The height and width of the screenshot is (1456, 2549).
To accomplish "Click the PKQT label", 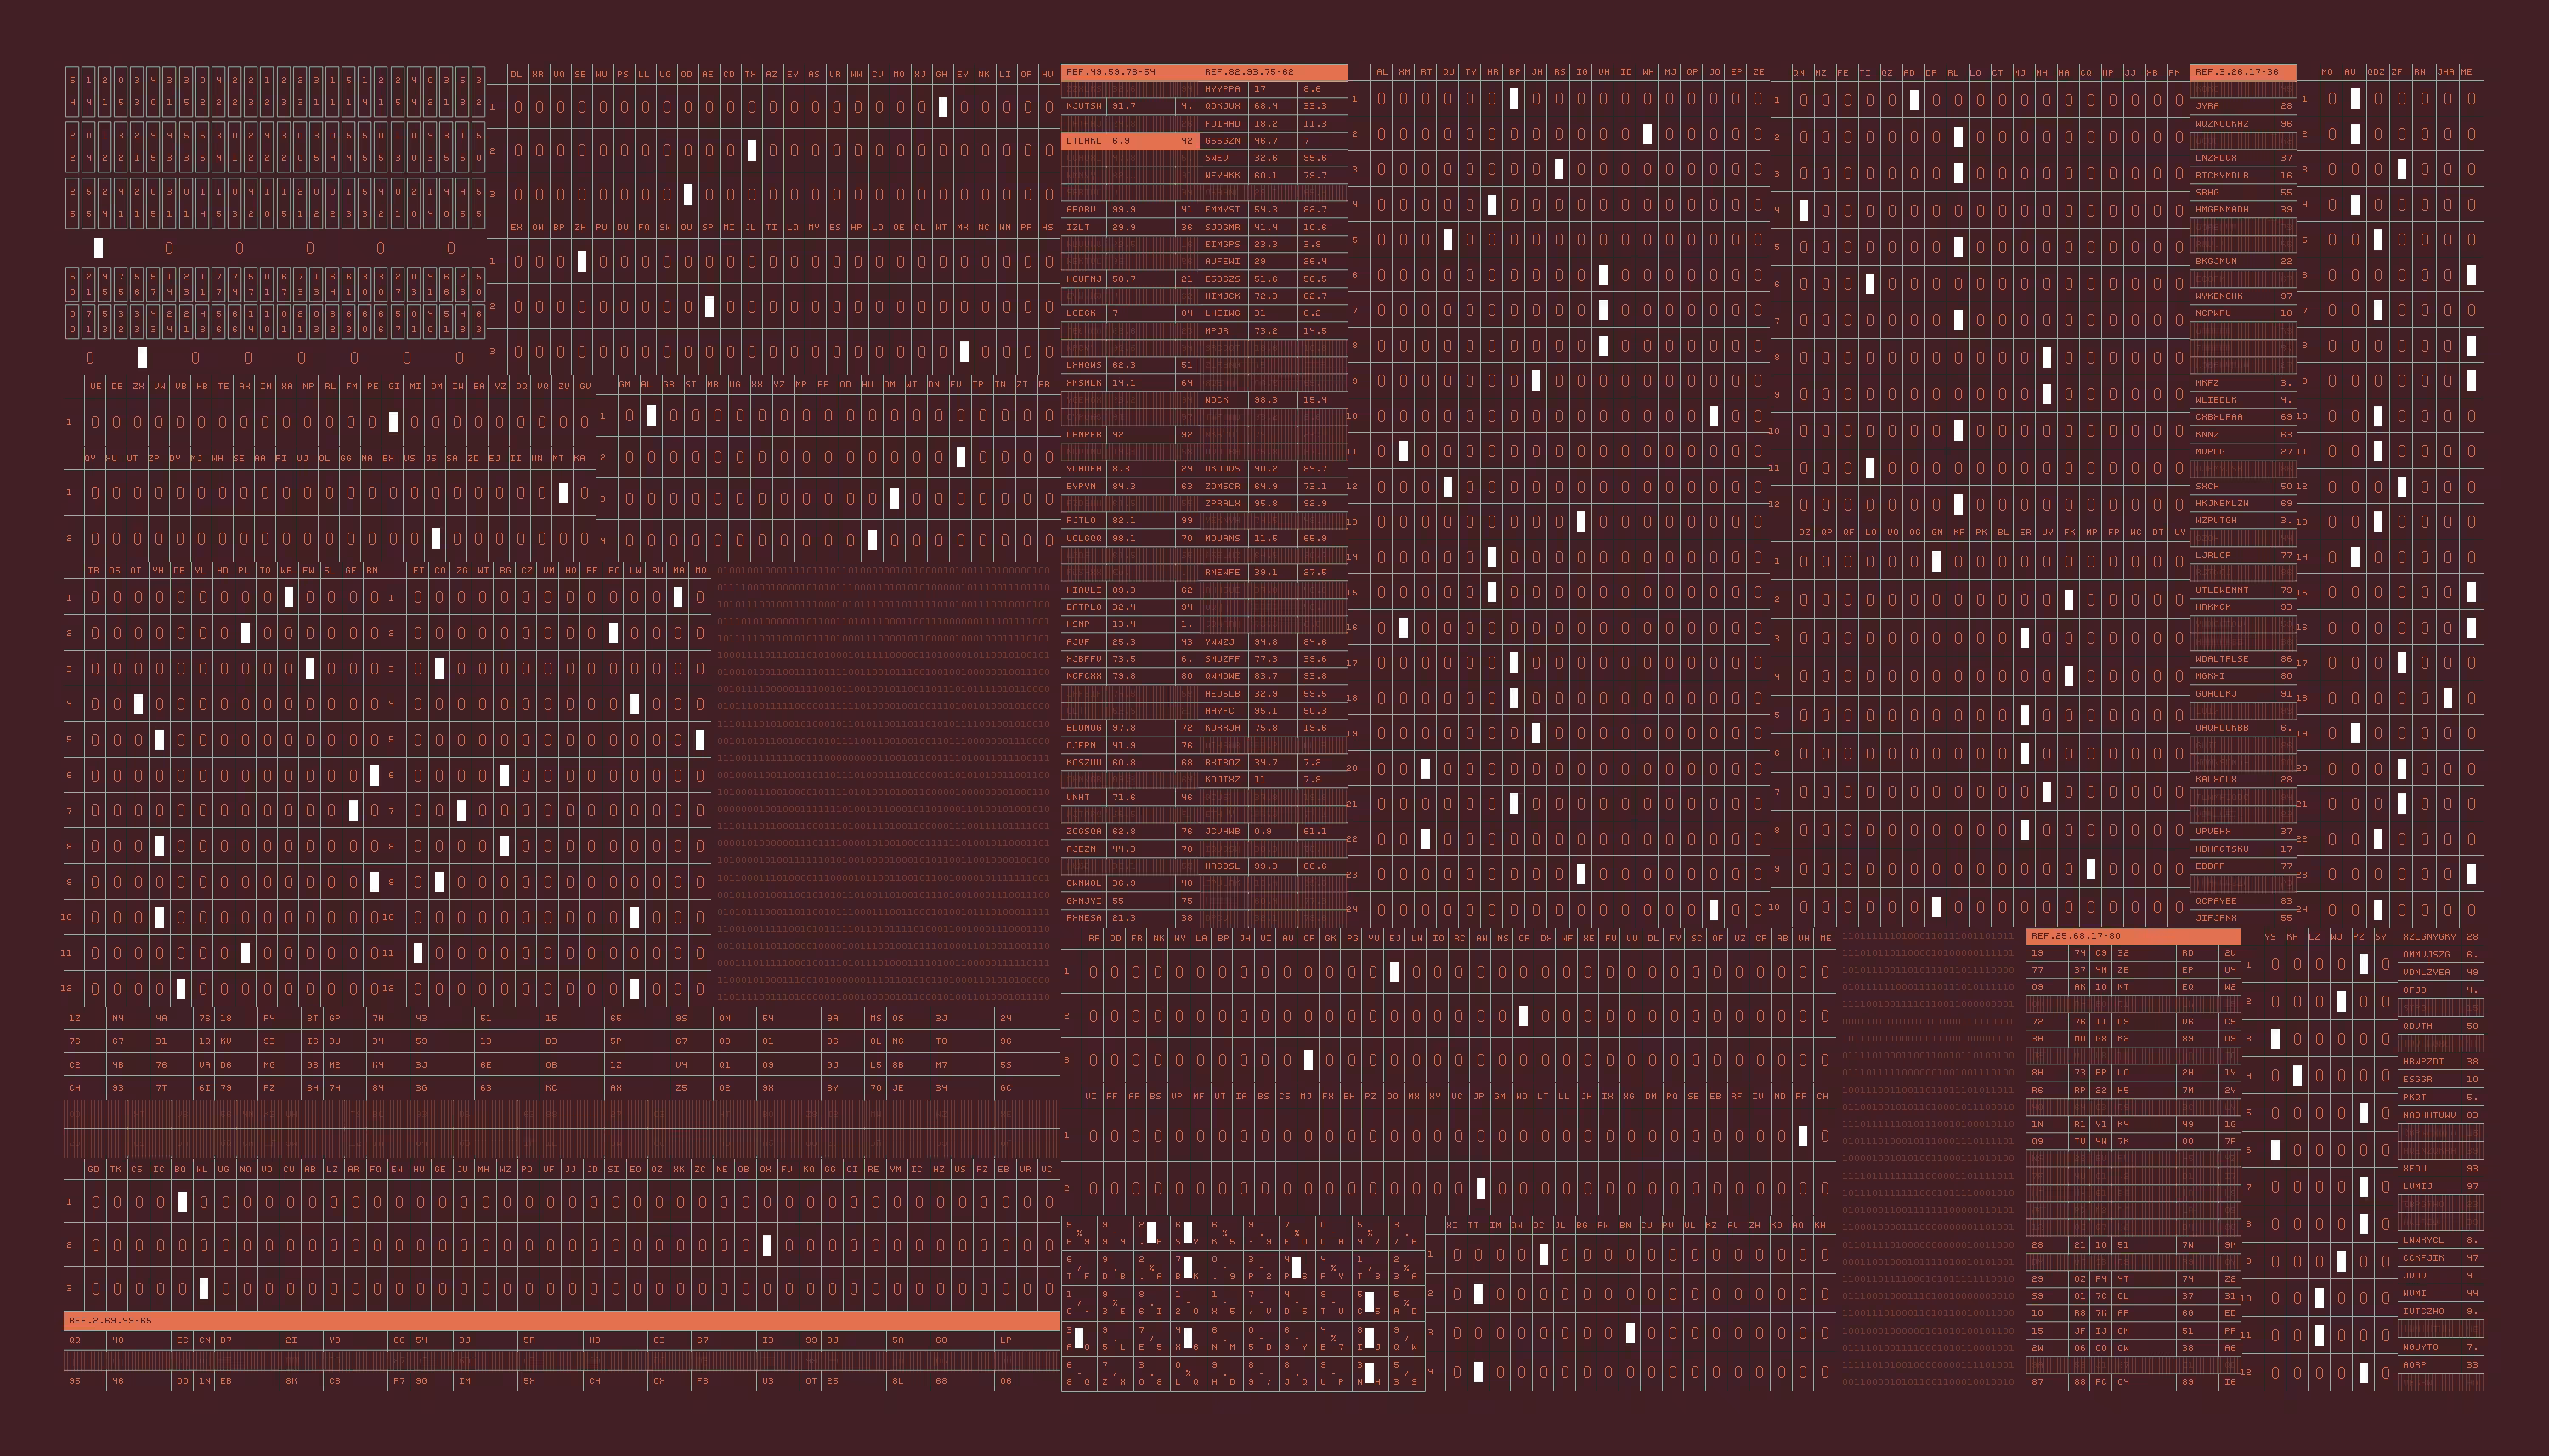I will pos(2414,1097).
